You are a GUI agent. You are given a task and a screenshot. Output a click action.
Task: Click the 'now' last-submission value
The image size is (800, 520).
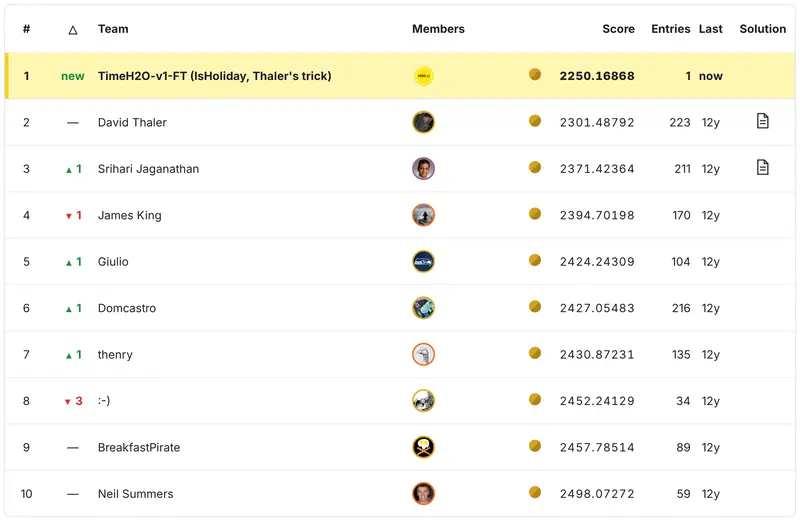[x=711, y=76]
